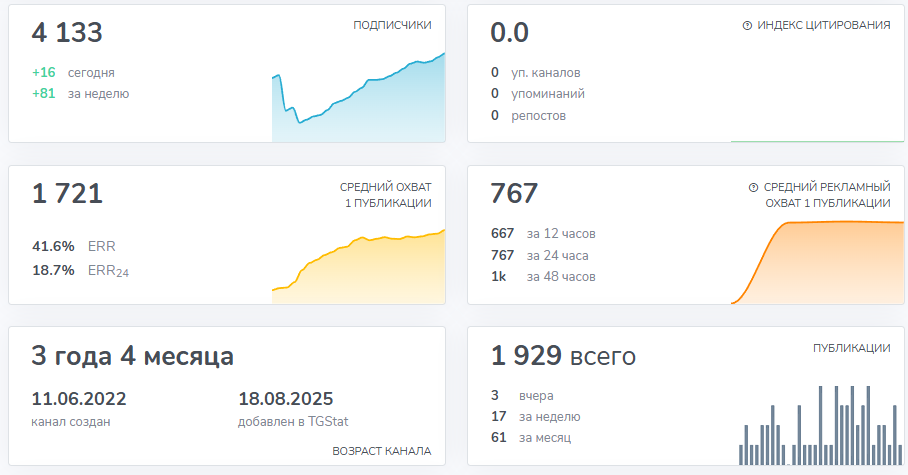Click the +81 за неделю subscriber change
The width and height of the screenshot is (908, 475).
(80, 94)
